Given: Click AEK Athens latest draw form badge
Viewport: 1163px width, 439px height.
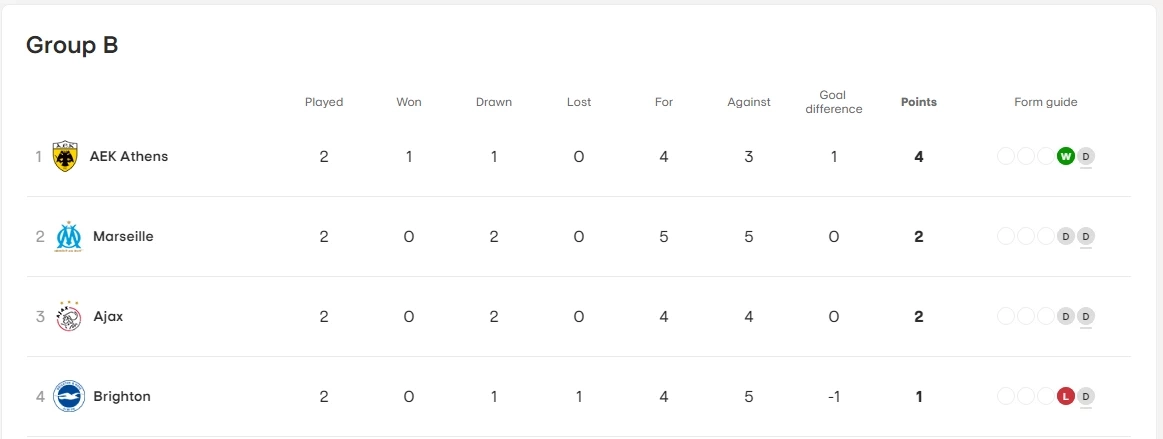Looking at the screenshot, I should point(1086,156).
